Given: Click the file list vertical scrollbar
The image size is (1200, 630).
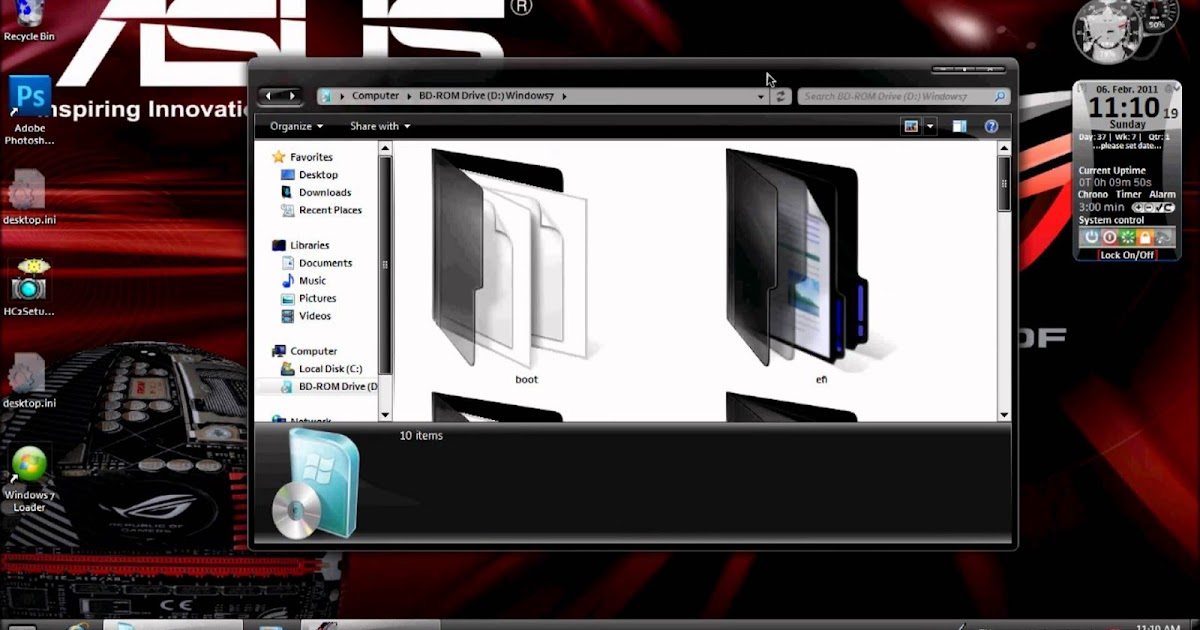Looking at the screenshot, I should click(x=1004, y=281).
